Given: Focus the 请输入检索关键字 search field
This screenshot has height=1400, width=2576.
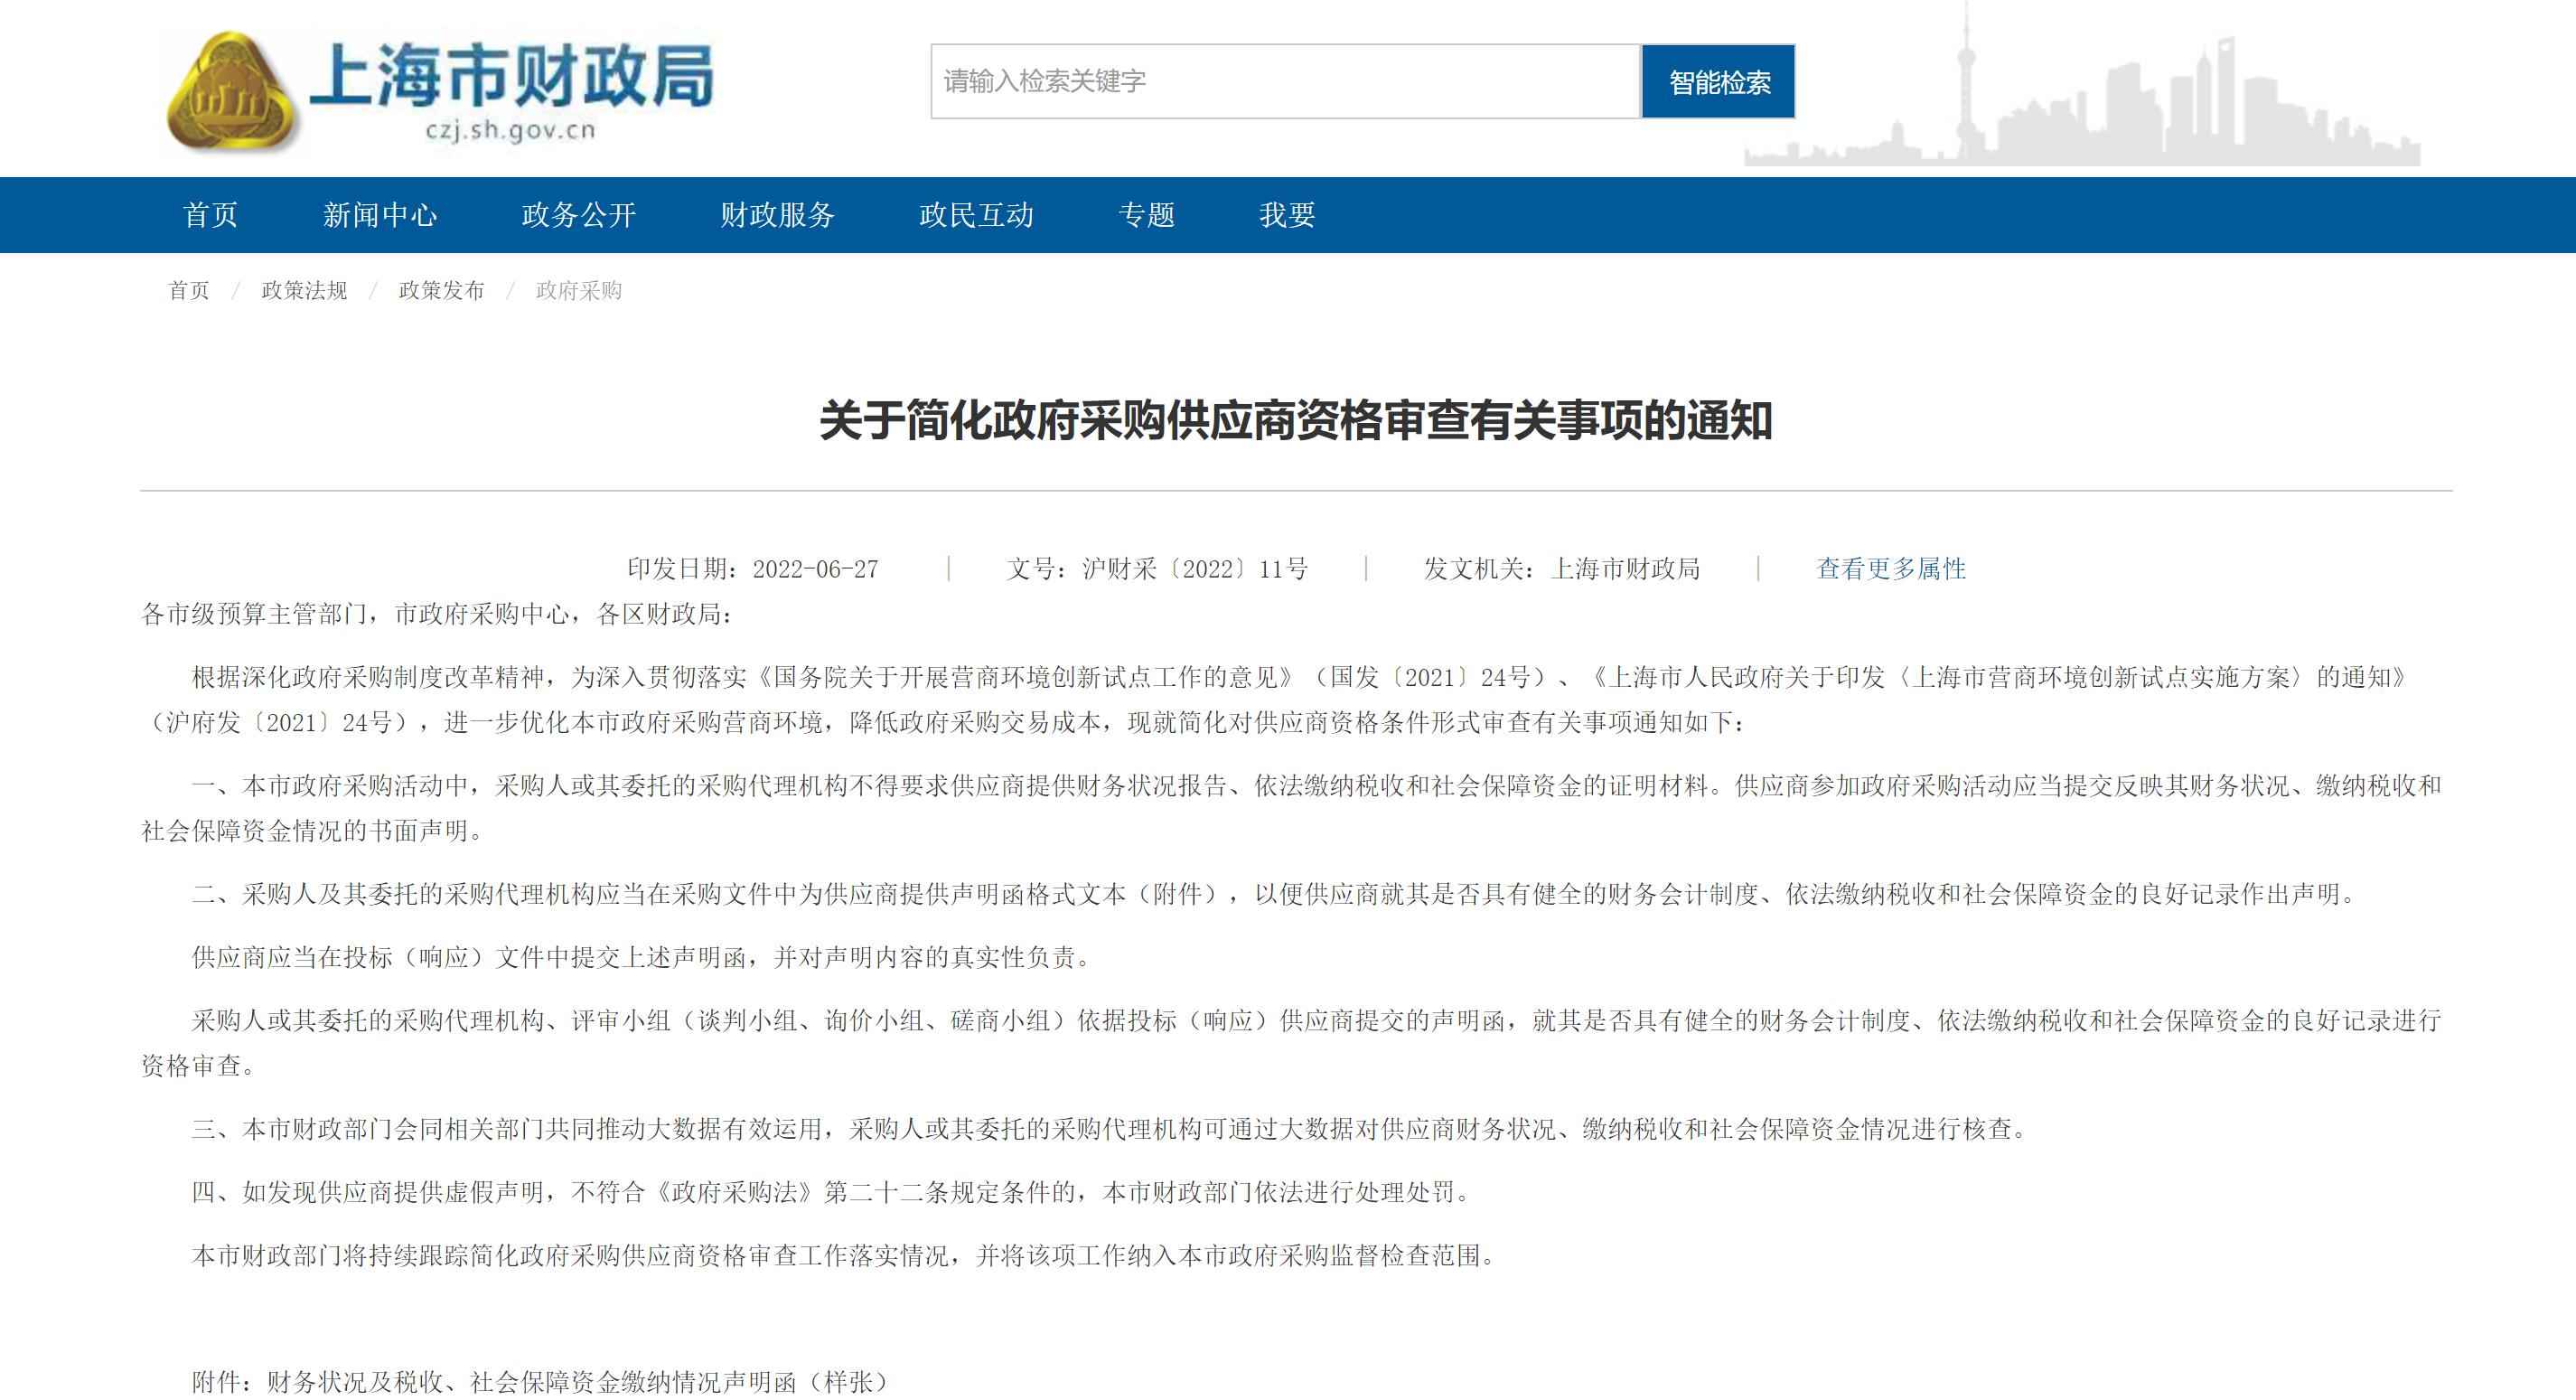Looking at the screenshot, I should coord(1284,82).
